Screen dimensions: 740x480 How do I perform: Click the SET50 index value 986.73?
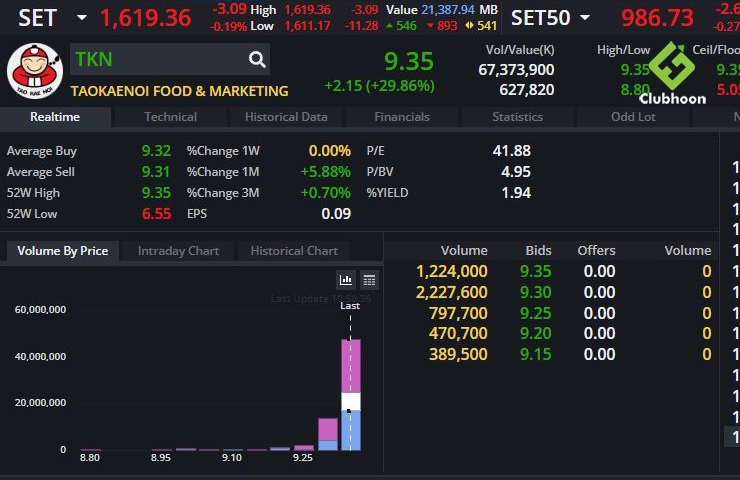click(x=657, y=18)
